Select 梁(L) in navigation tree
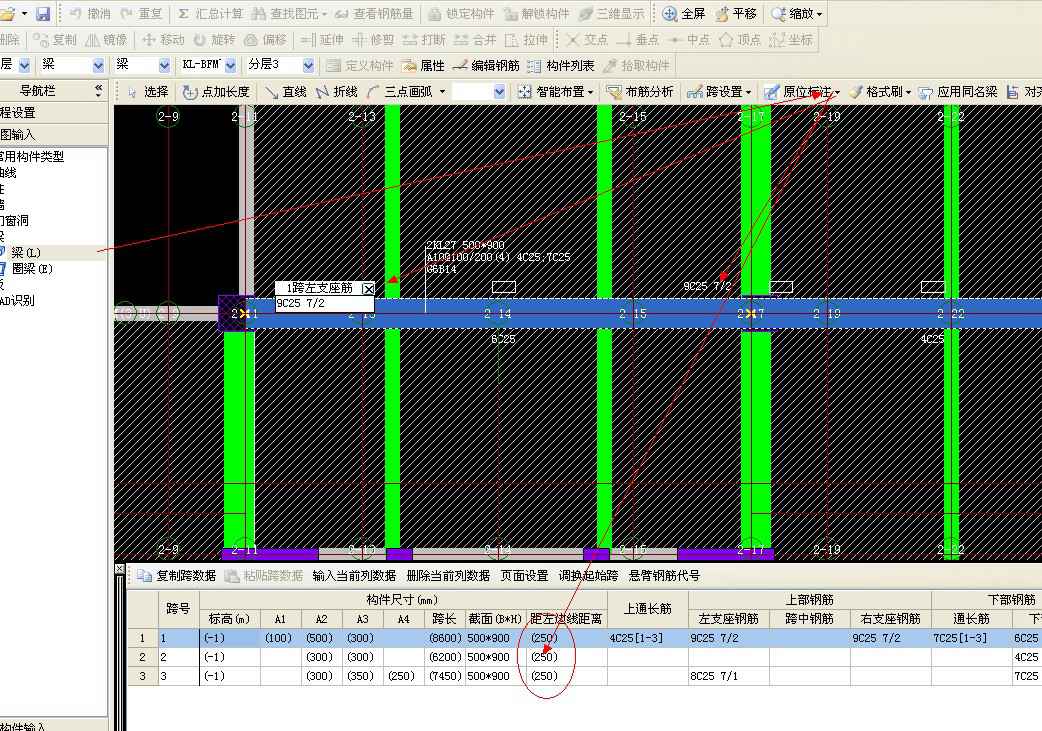Viewport: 1042px width, 731px height. click(26, 253)
